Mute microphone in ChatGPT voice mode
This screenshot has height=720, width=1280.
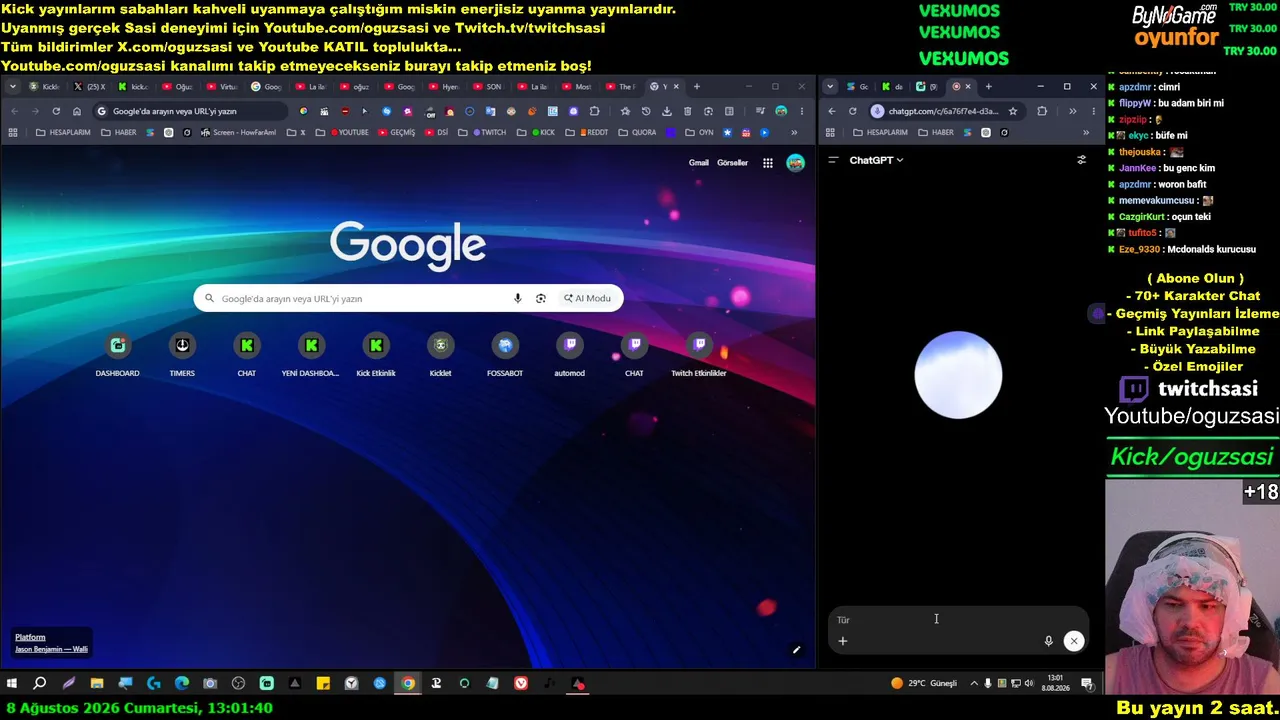[x=1048, y=641]
